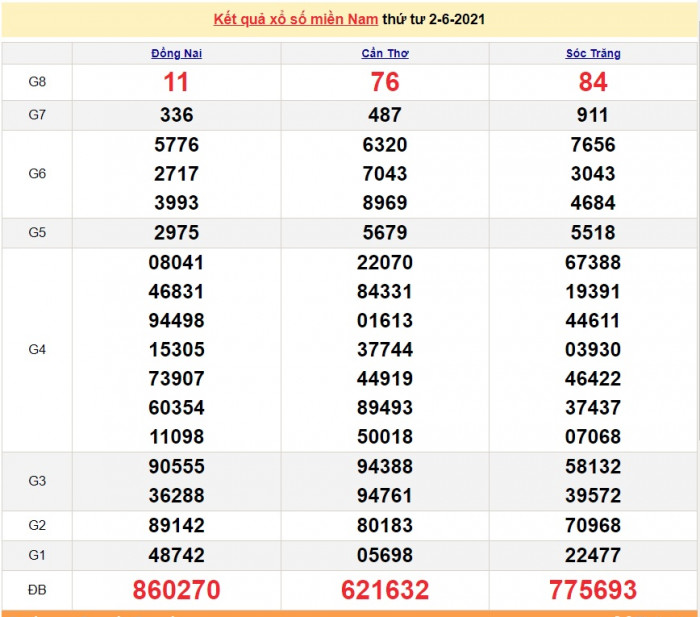Select the G2 result 80183 for Cần Thơ
Screen dimensions: 700x617
(385, 526)
